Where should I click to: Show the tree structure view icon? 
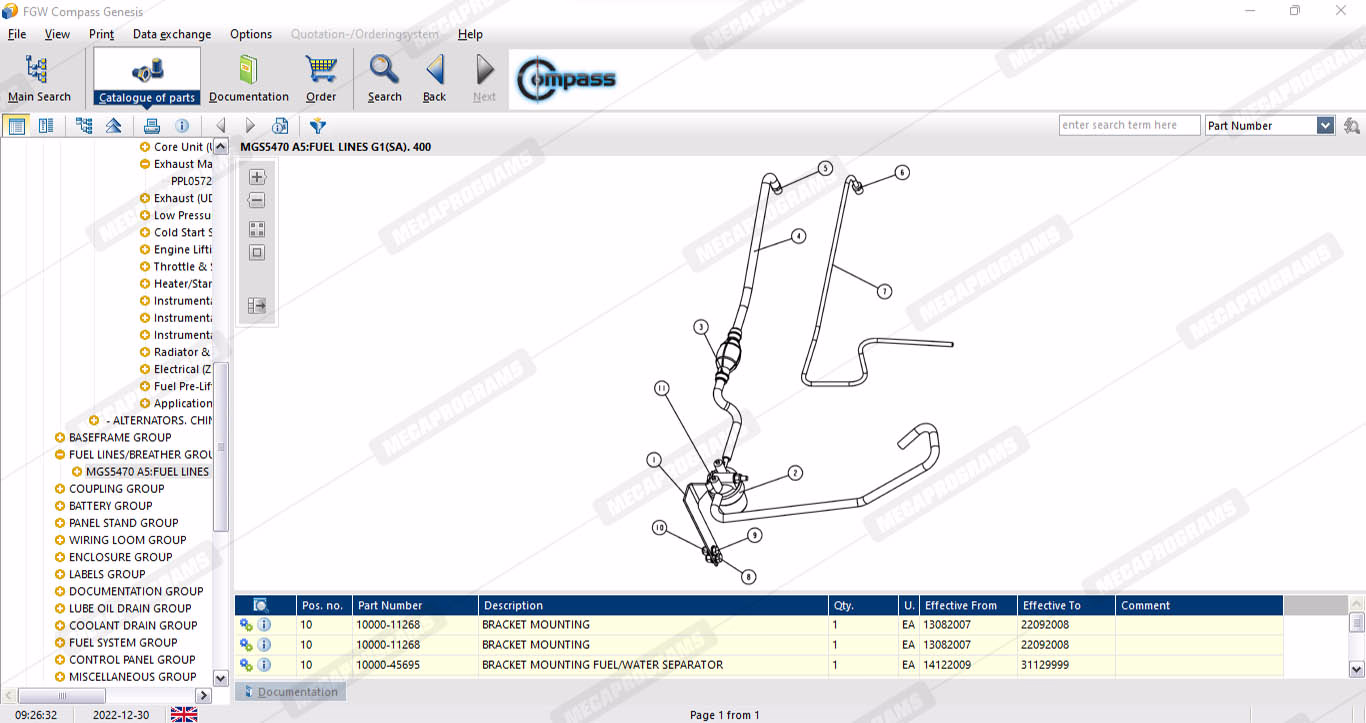click(x=84, y=126)
